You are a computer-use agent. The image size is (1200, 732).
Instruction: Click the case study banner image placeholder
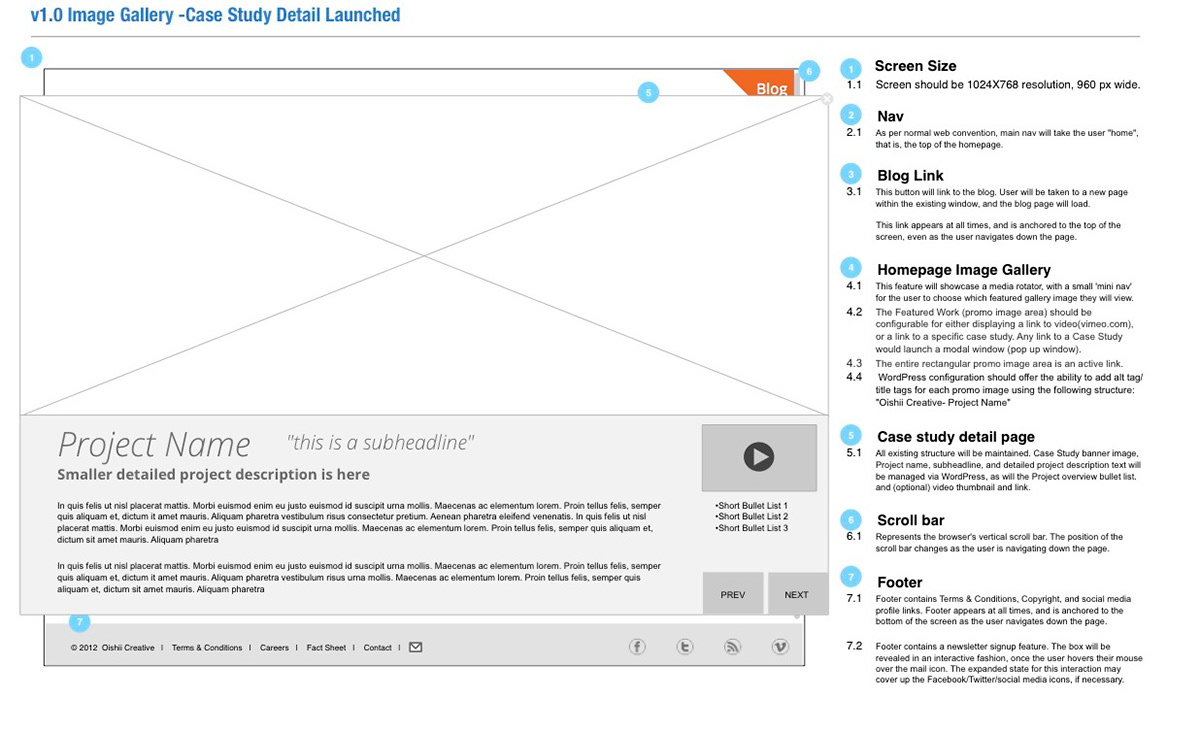424,255
